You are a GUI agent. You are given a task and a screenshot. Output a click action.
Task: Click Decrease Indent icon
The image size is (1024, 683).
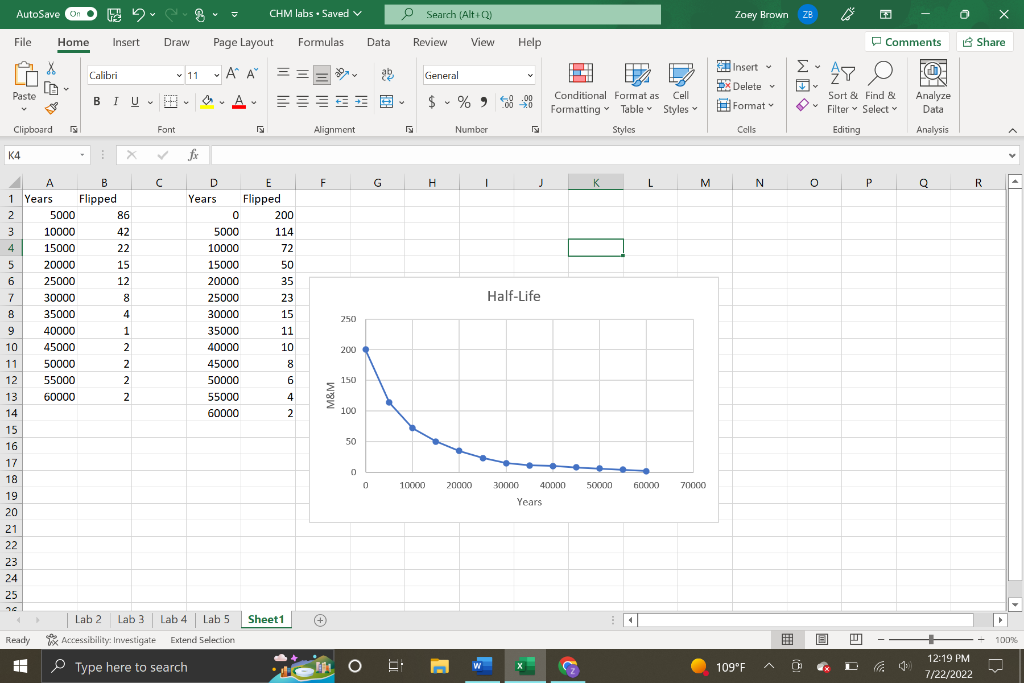coord(342,101)
